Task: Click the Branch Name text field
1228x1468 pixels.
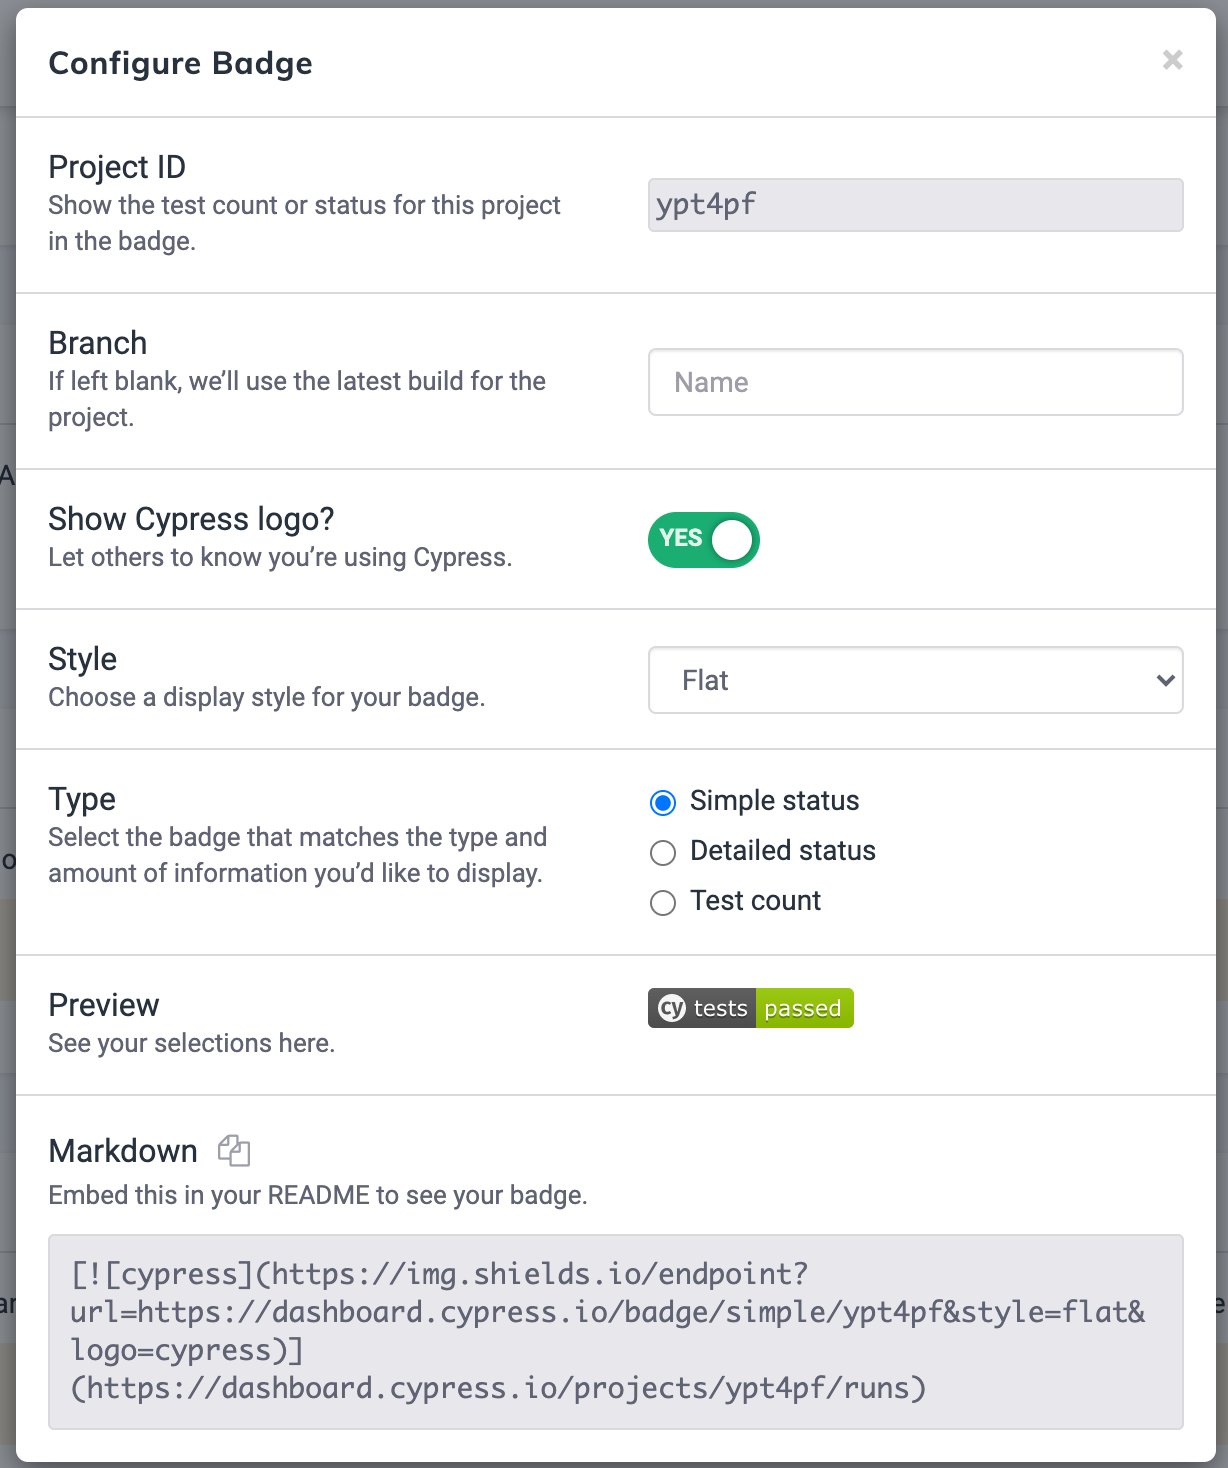Action: 915,382
